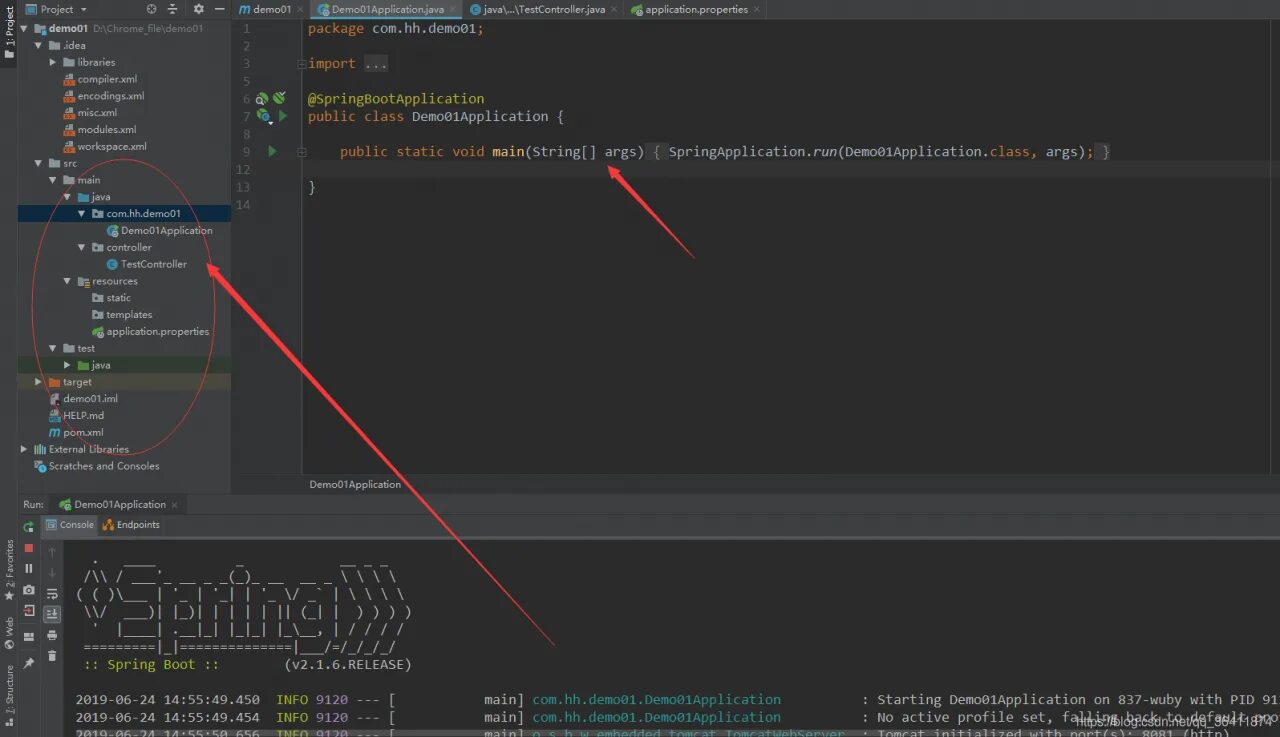Open the Console tab in the Run panel
Image resolution: width=1280 pixels, height=737 pixels.
[x=70, y=524]
